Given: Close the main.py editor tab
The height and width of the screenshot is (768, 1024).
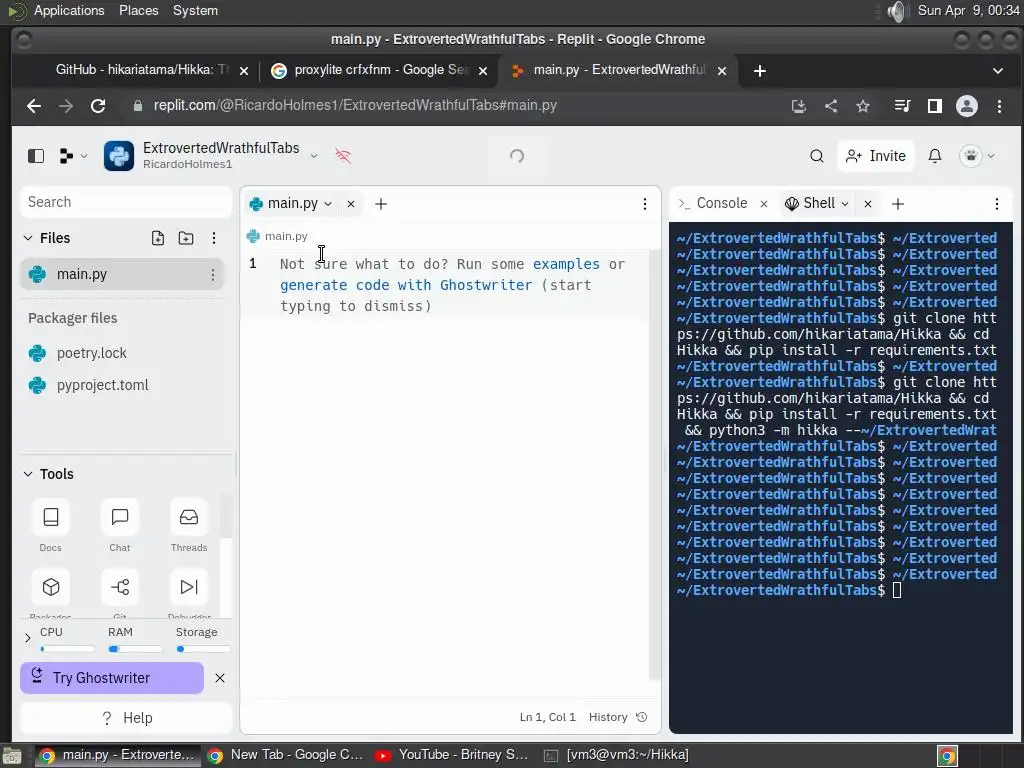Looking at the screenshot, I should click(x=351, y=204).
